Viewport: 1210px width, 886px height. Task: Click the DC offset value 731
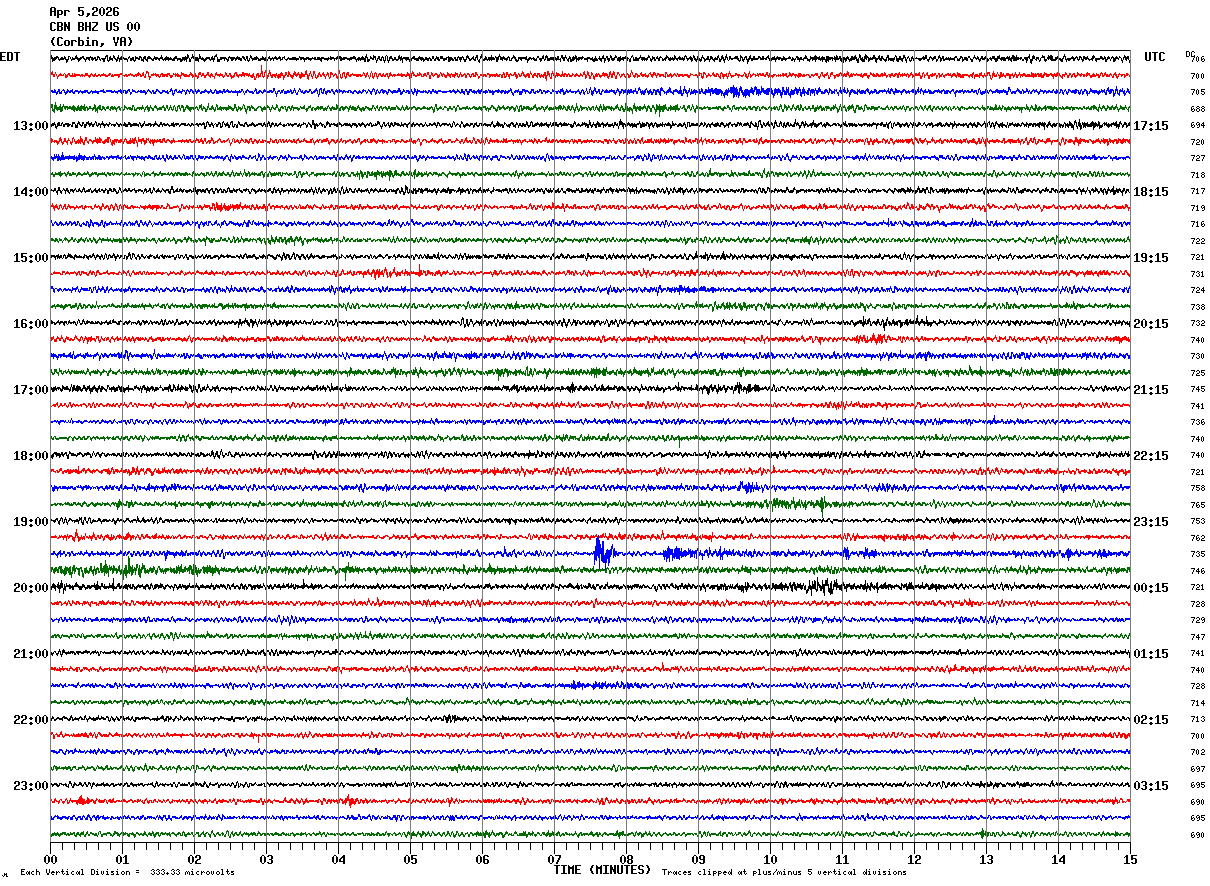[x=1197, y=274]
